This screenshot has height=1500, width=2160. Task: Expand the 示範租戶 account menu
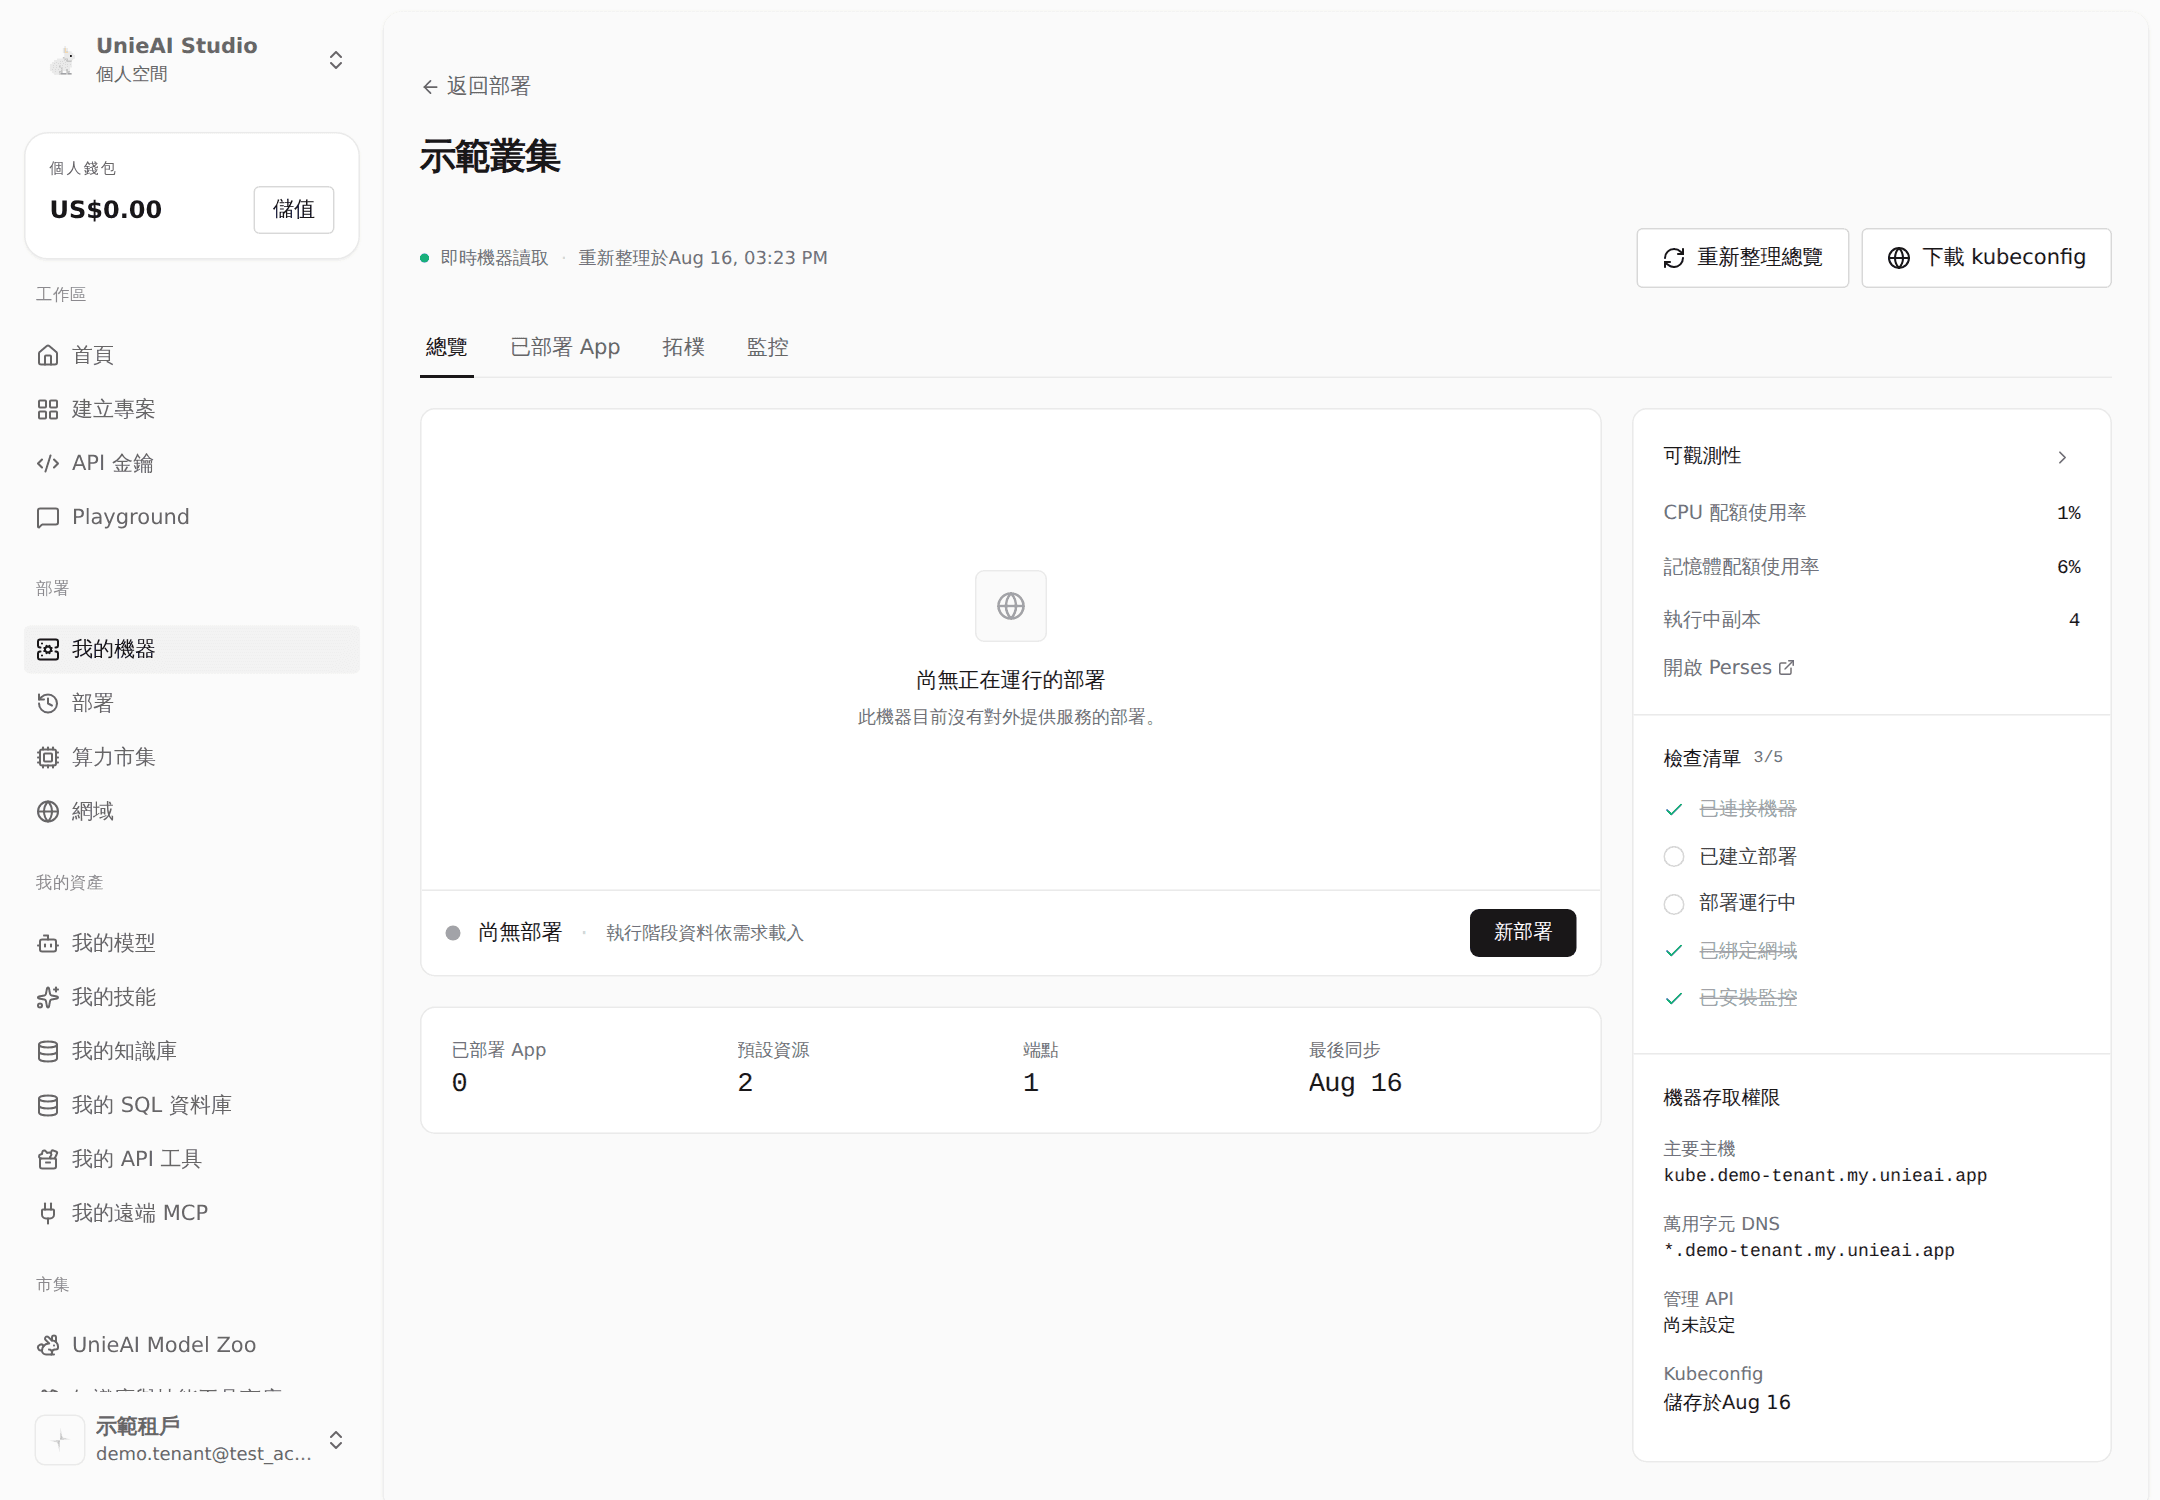point(336,1440)
